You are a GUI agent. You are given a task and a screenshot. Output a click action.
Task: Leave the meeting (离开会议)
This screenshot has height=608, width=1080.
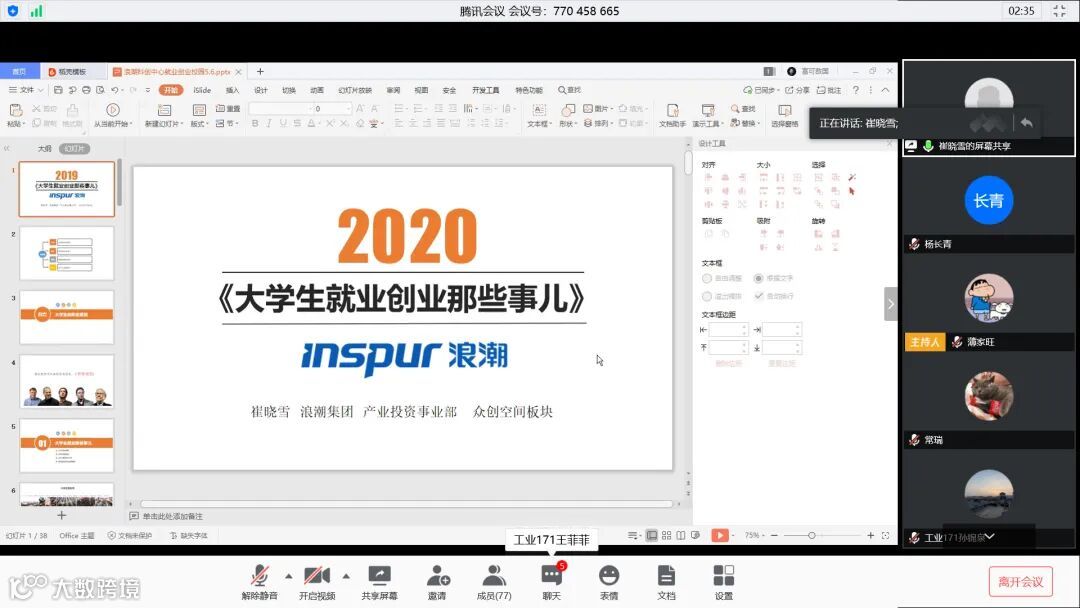(1020, 582)
